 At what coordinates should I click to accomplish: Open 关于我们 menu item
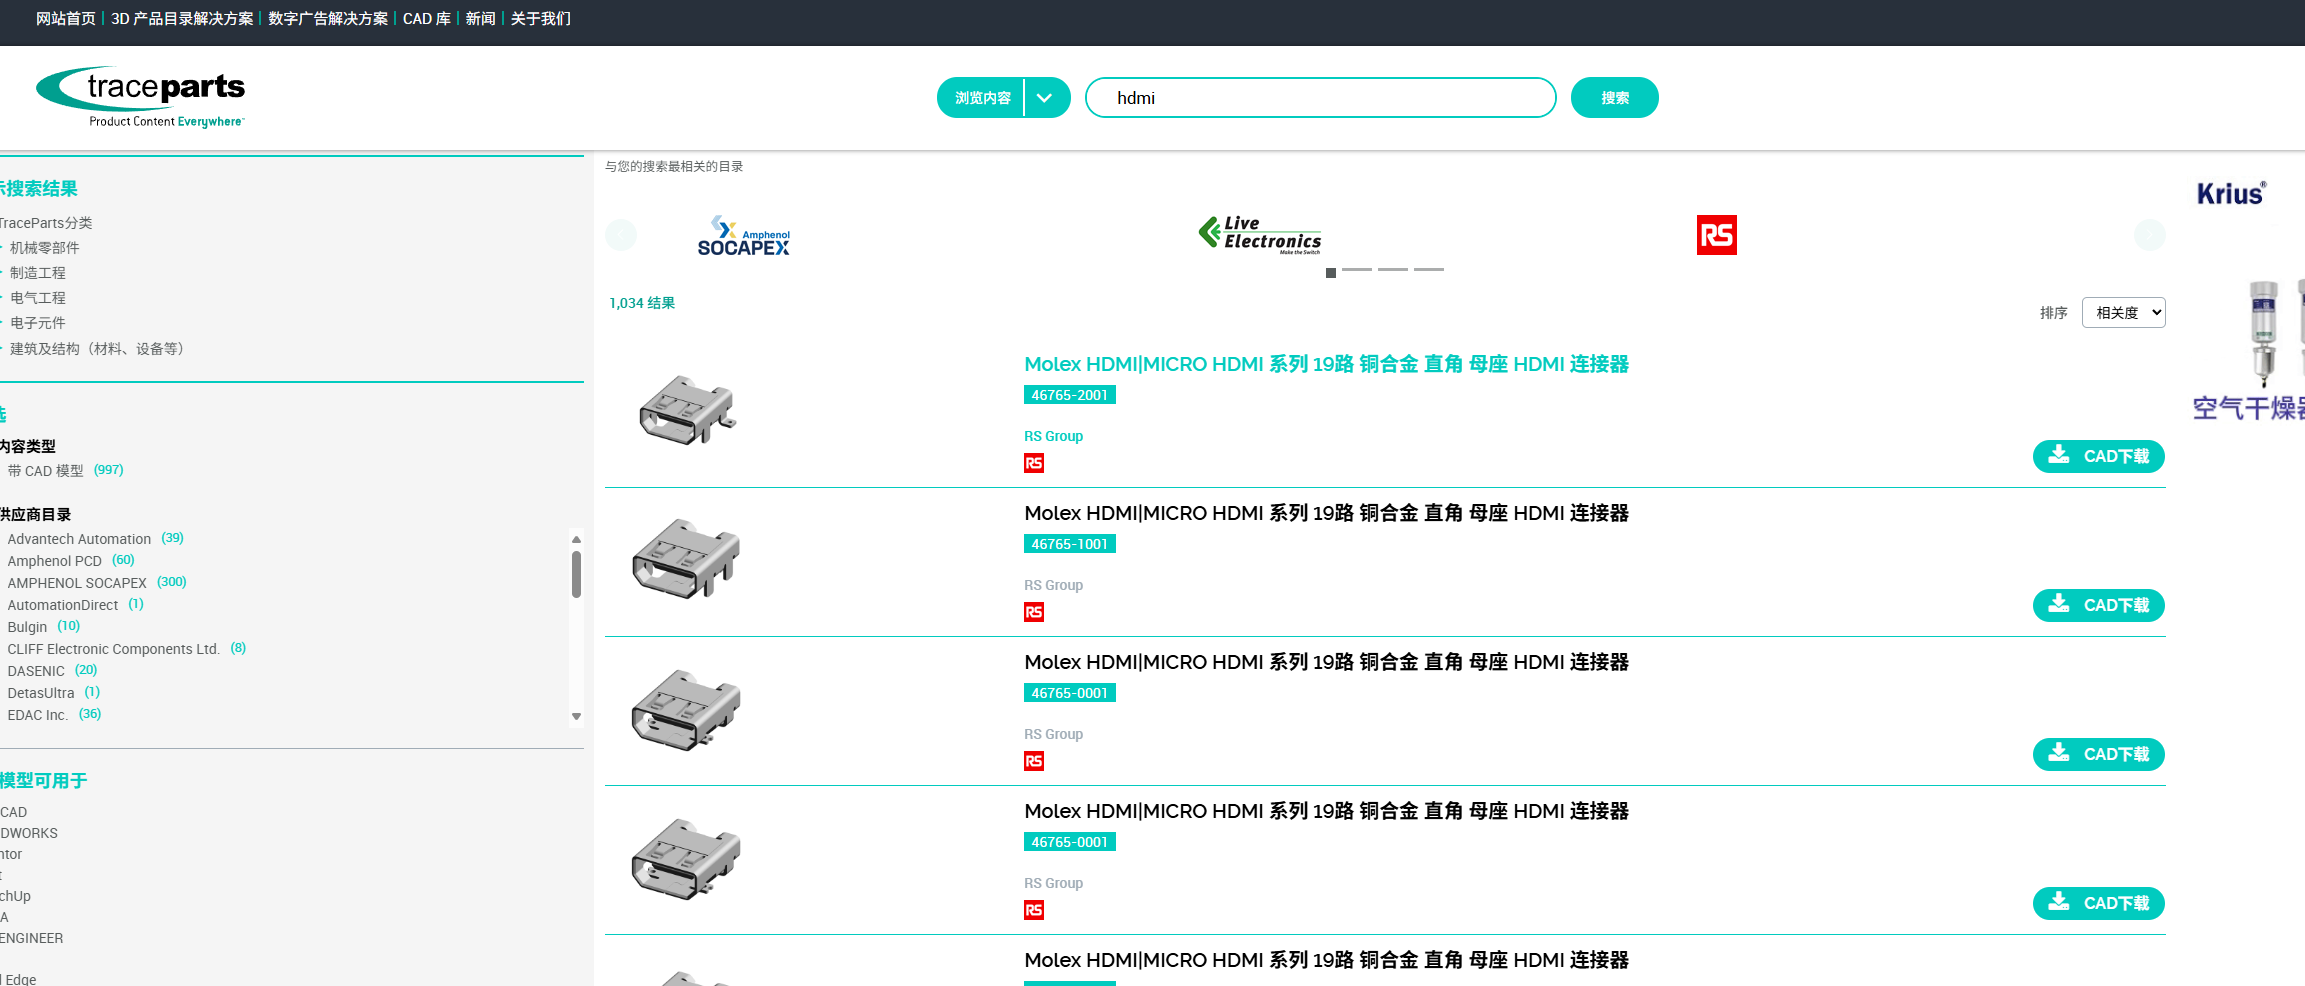541,19
